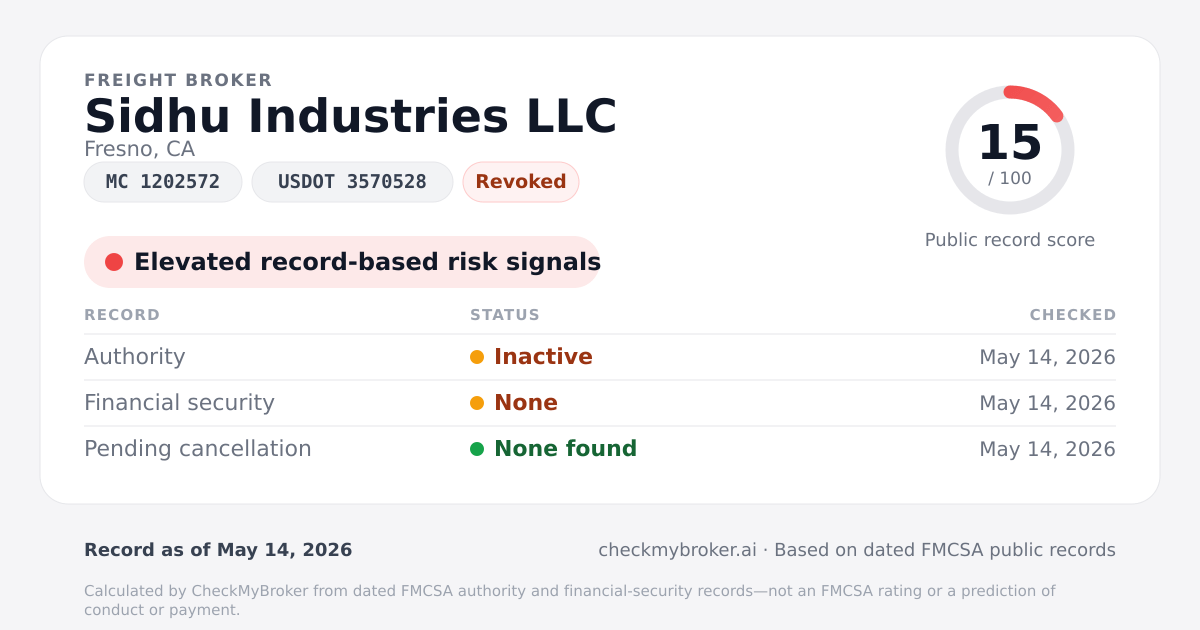
Task: Select the MC 1202572 badge
Action: point(163,182)
